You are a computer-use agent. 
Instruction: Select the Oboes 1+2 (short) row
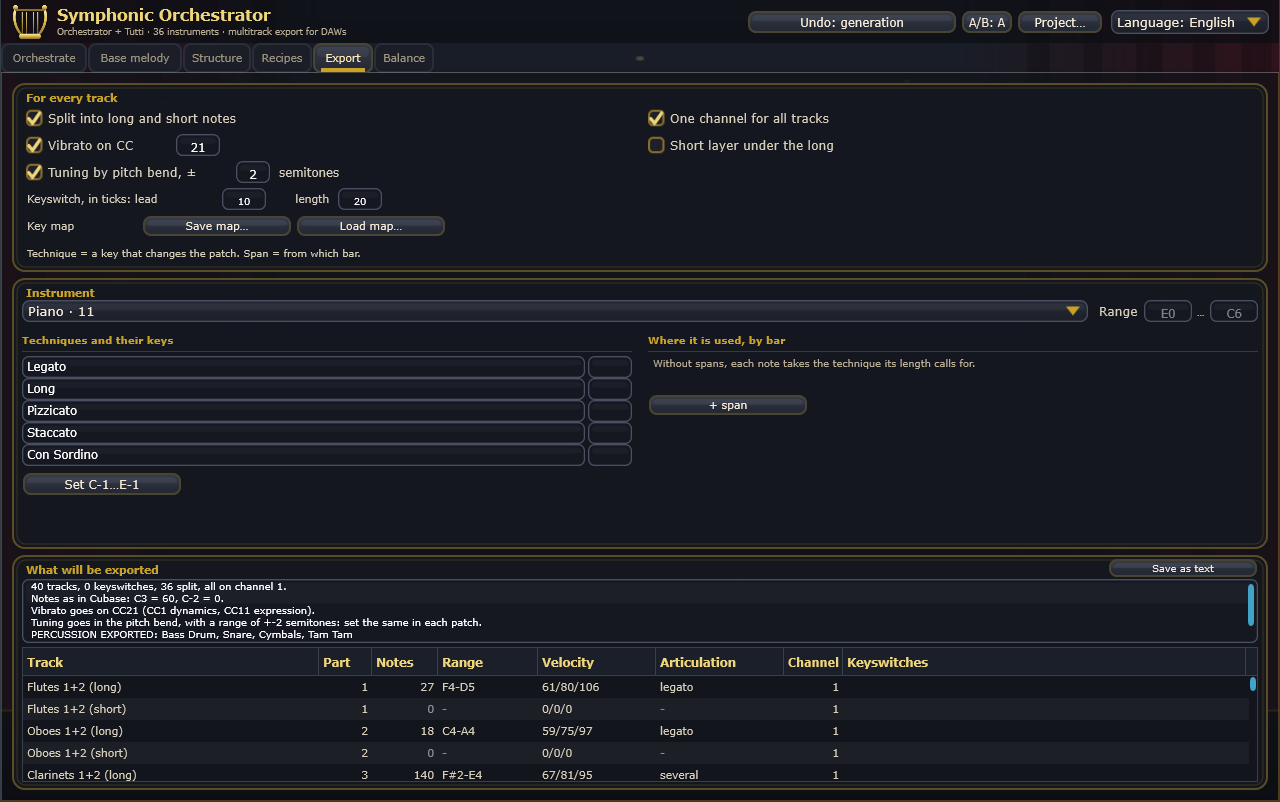(636, 753)
